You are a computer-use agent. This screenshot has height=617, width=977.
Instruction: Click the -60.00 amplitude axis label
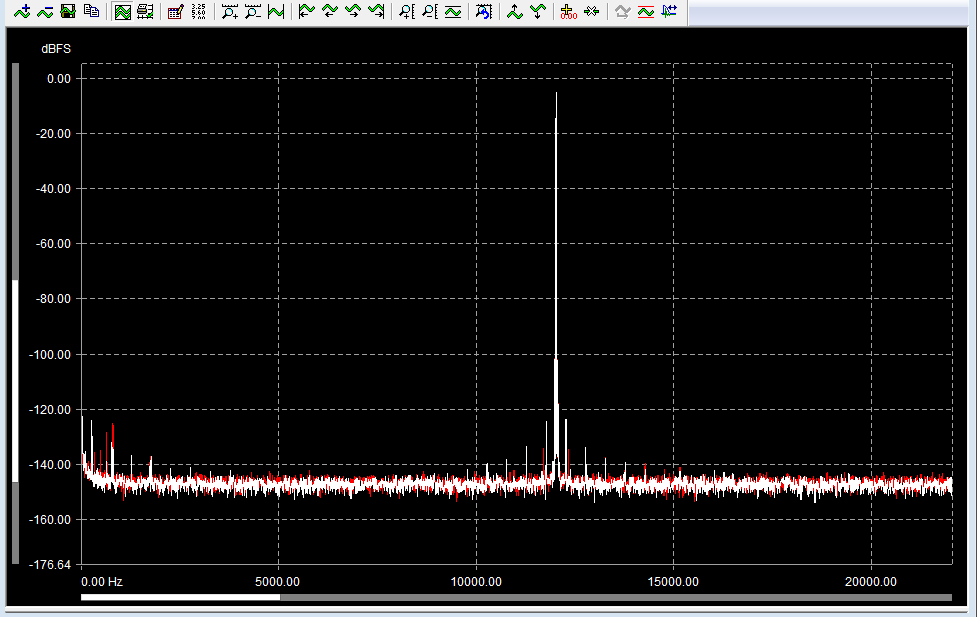pyautogui.click(x=53, y=244)
